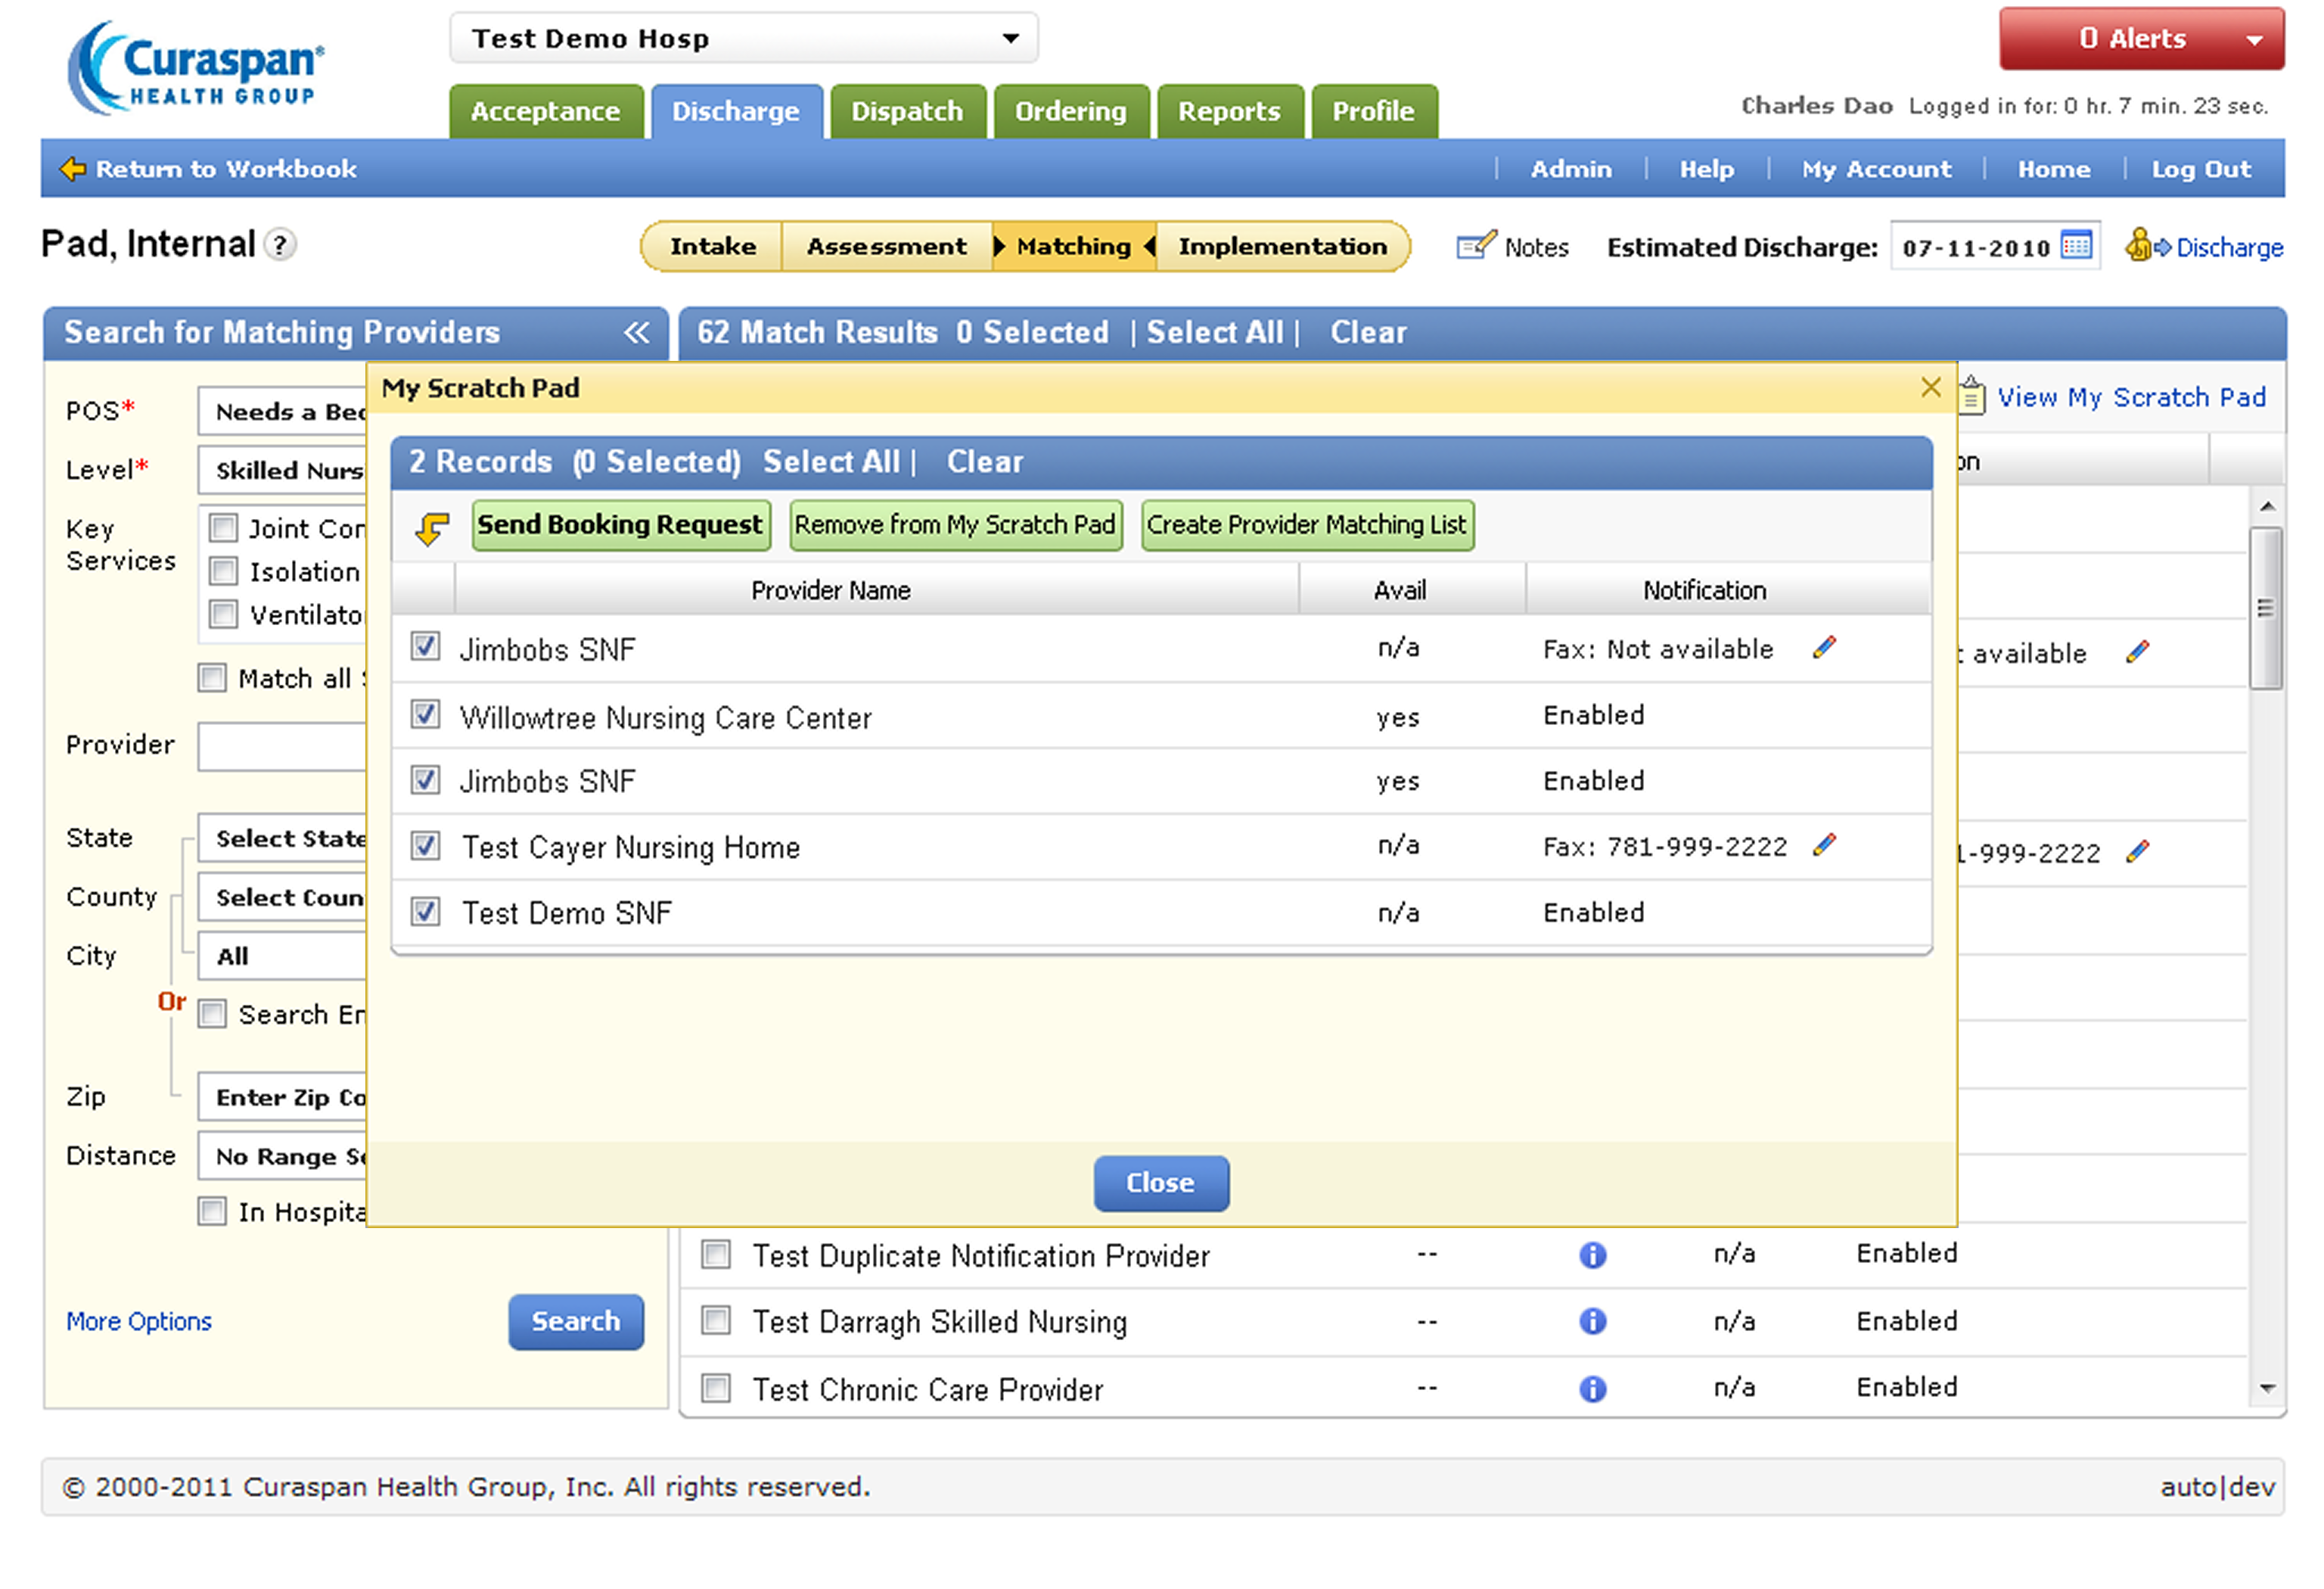
Task: Click info icon for Test Darragh Skilled Nursing
Action: [x=1593, y=1323]
